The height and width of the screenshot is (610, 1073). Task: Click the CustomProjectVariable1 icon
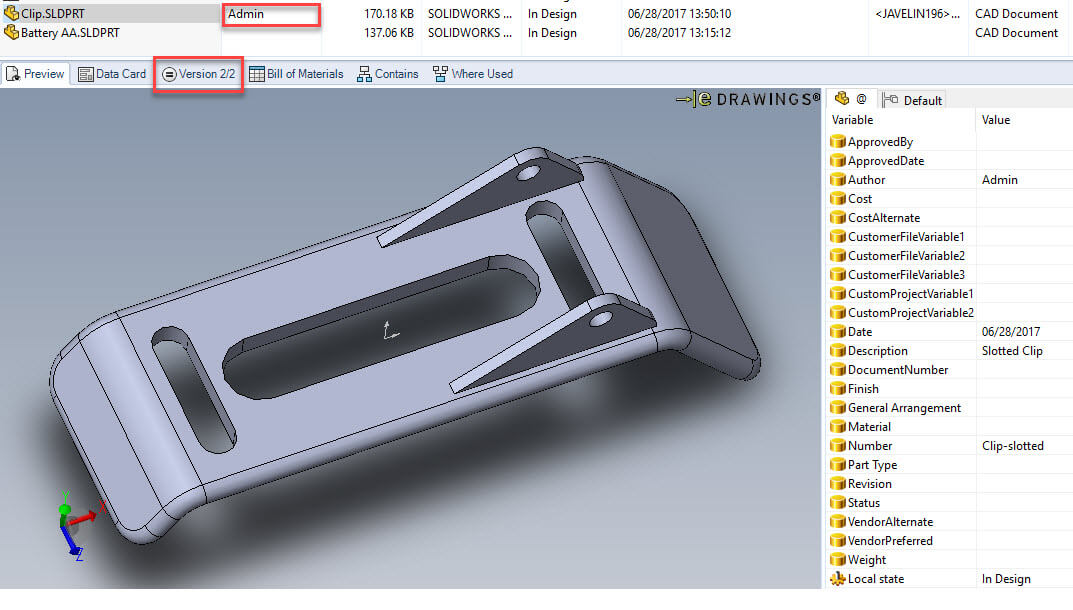point(838,294)
